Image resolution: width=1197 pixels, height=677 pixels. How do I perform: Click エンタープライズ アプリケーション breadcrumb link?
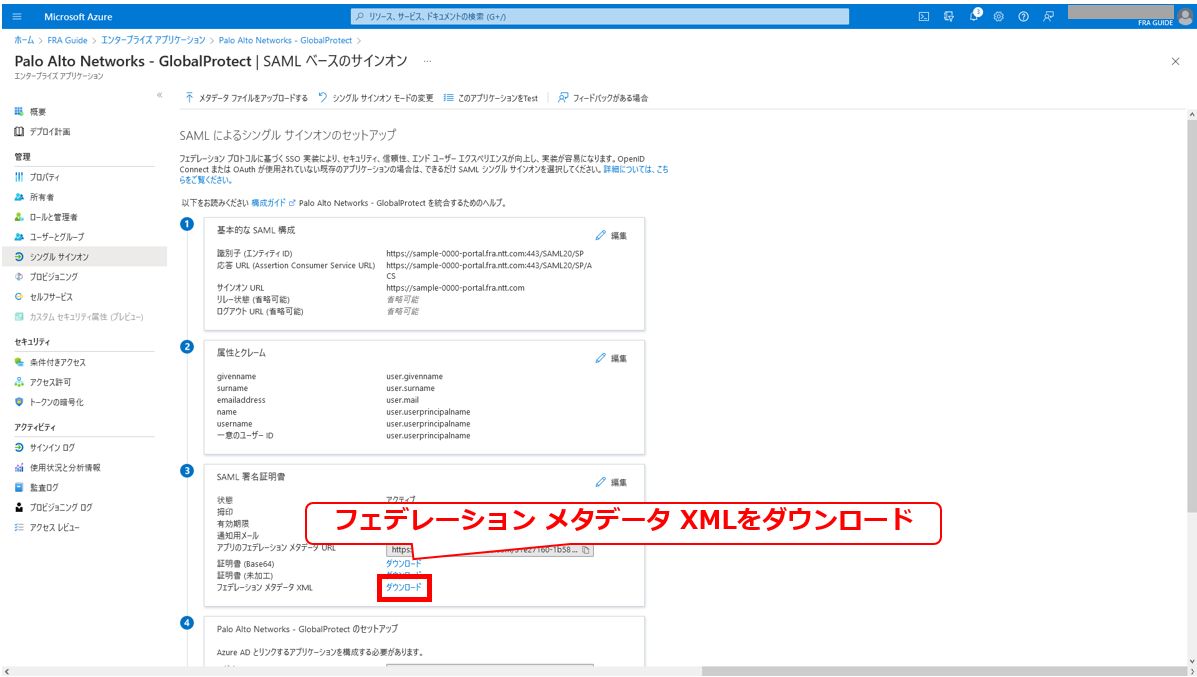click(x=153, y=40)
